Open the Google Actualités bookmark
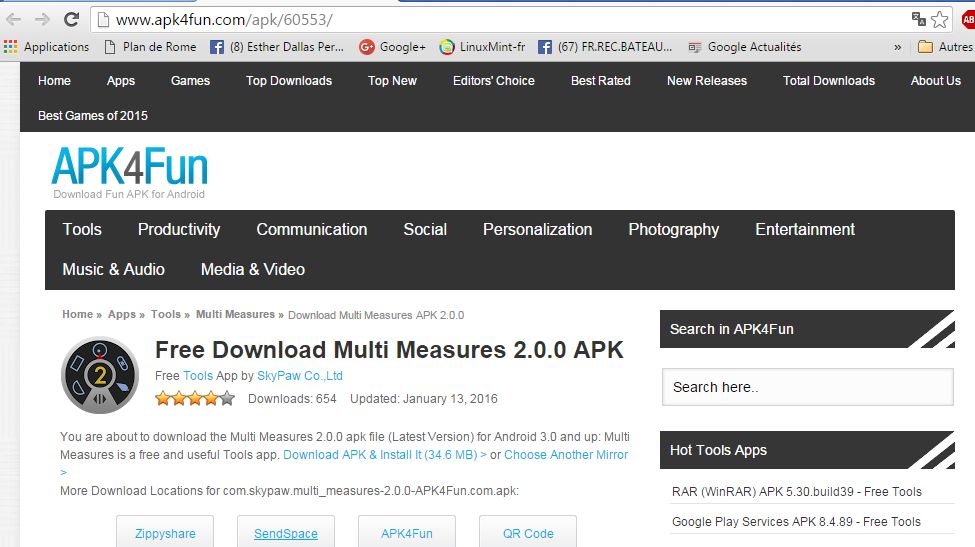This screenshot has width=975, height=547. (745, 47)
